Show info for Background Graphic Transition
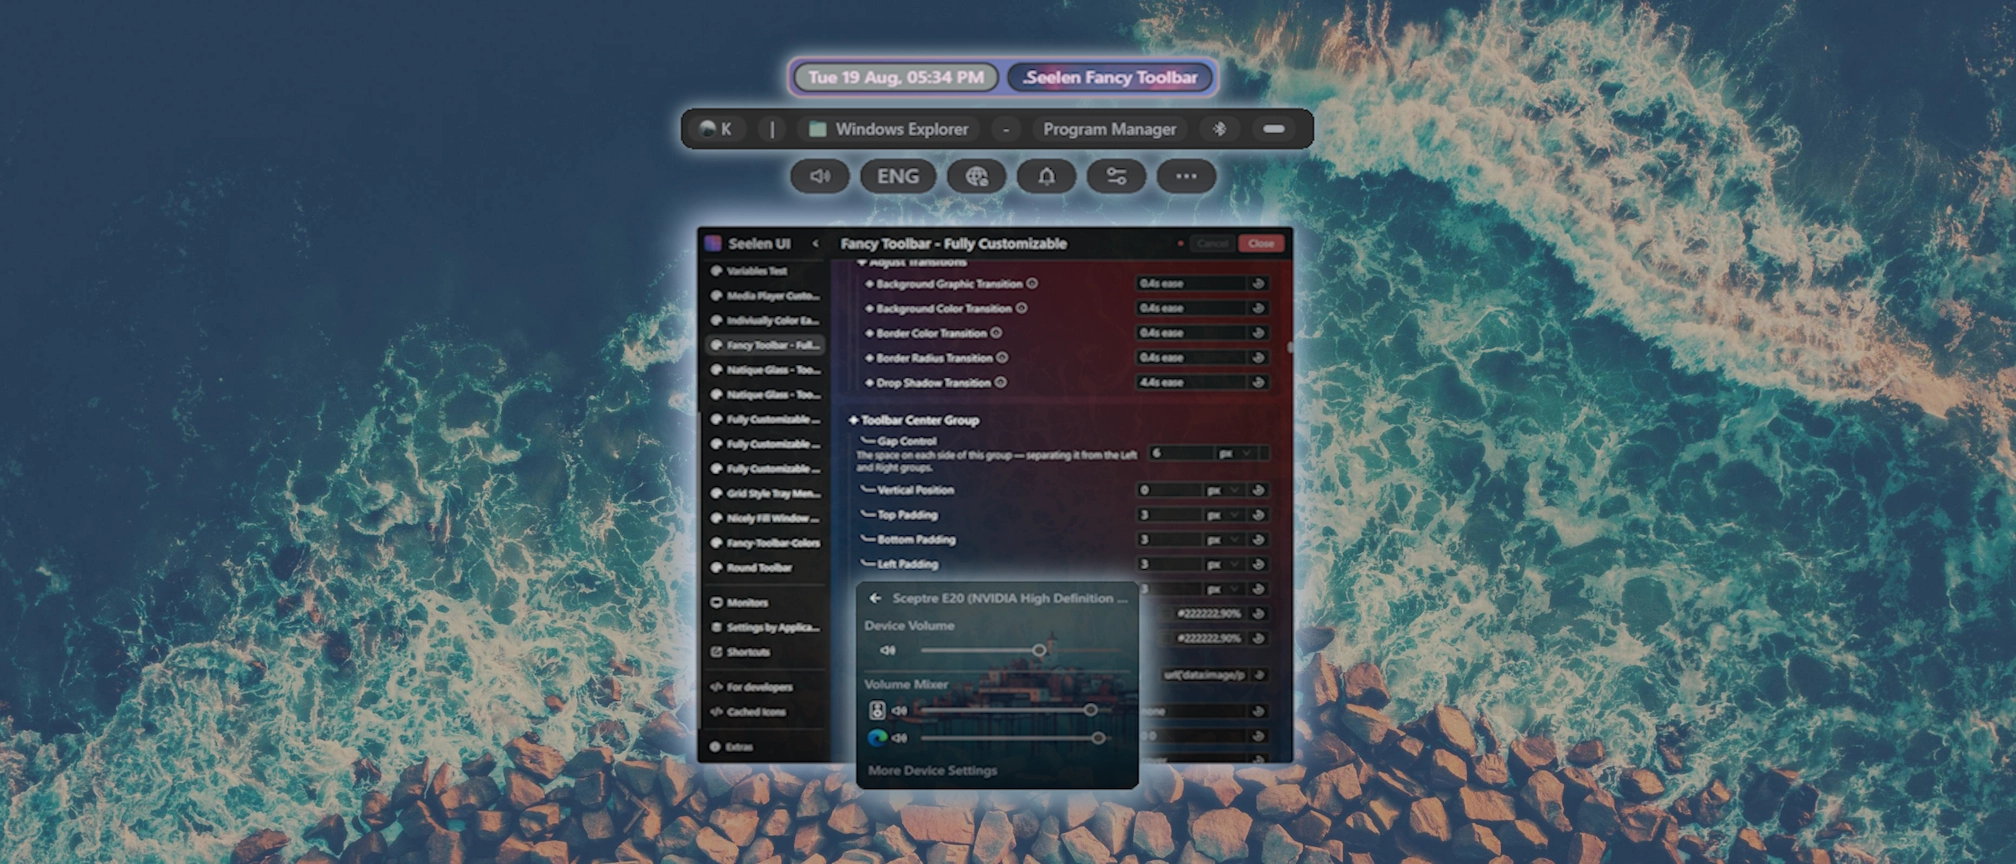 point(1032,284)
